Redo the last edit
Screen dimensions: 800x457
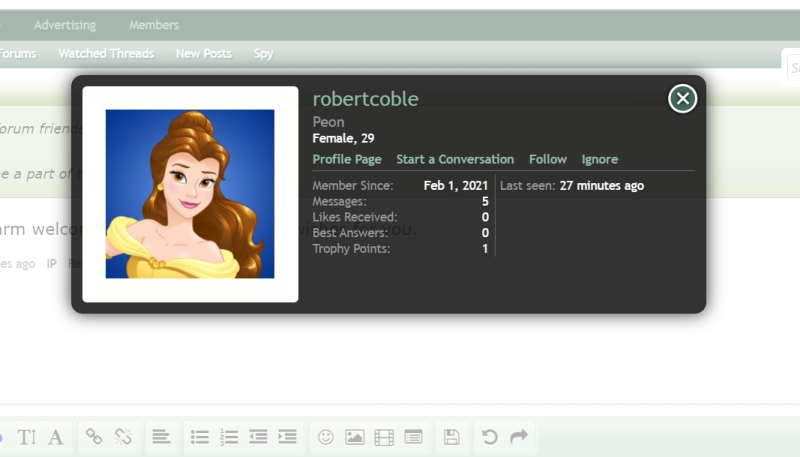pos(519,437)
